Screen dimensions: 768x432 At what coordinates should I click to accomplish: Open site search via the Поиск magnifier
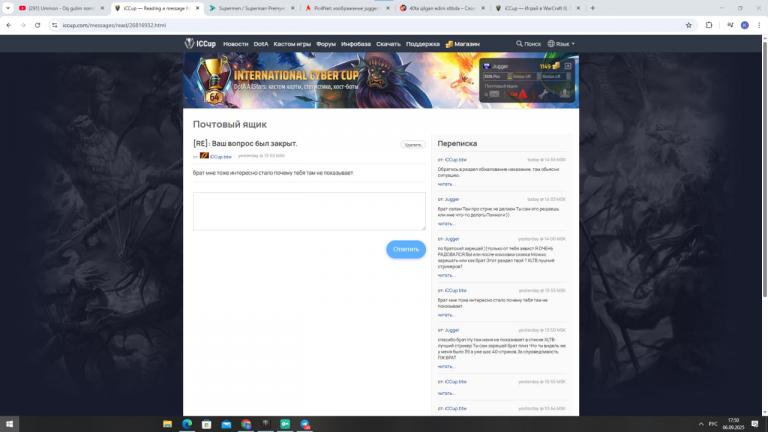(528, 44)
